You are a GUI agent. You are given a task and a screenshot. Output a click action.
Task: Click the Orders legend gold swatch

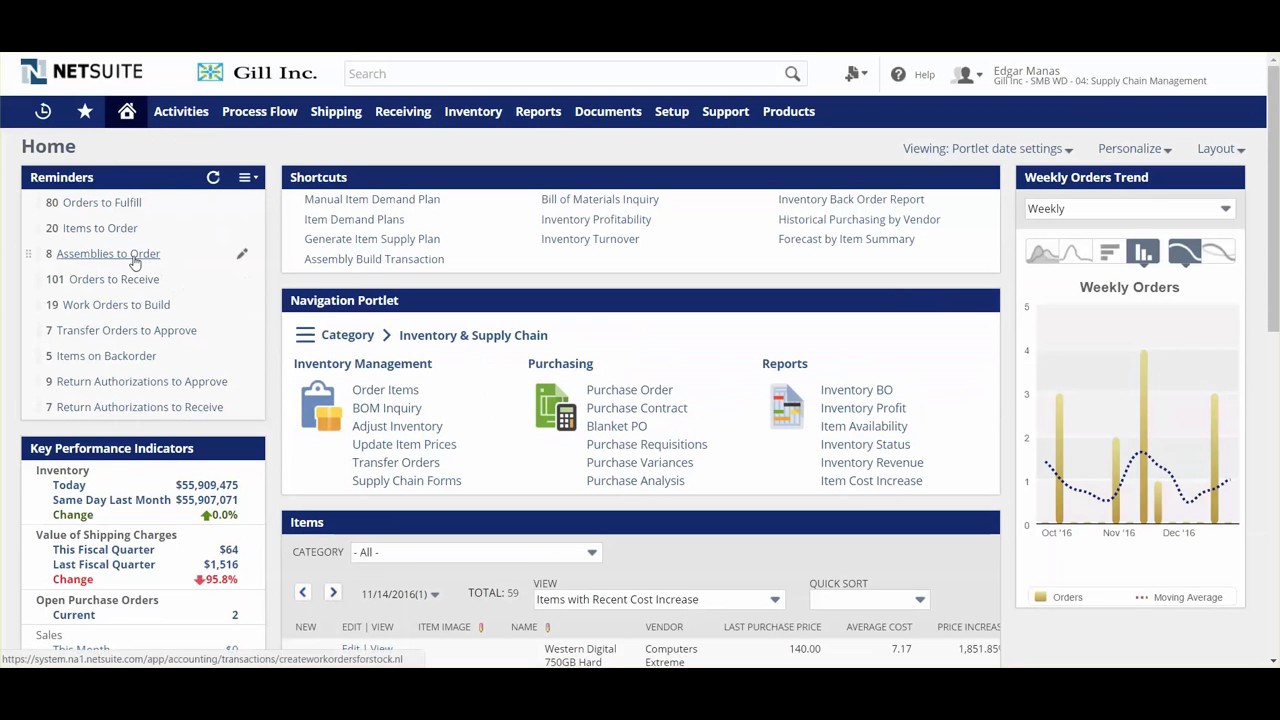(x=1041, y=597)
